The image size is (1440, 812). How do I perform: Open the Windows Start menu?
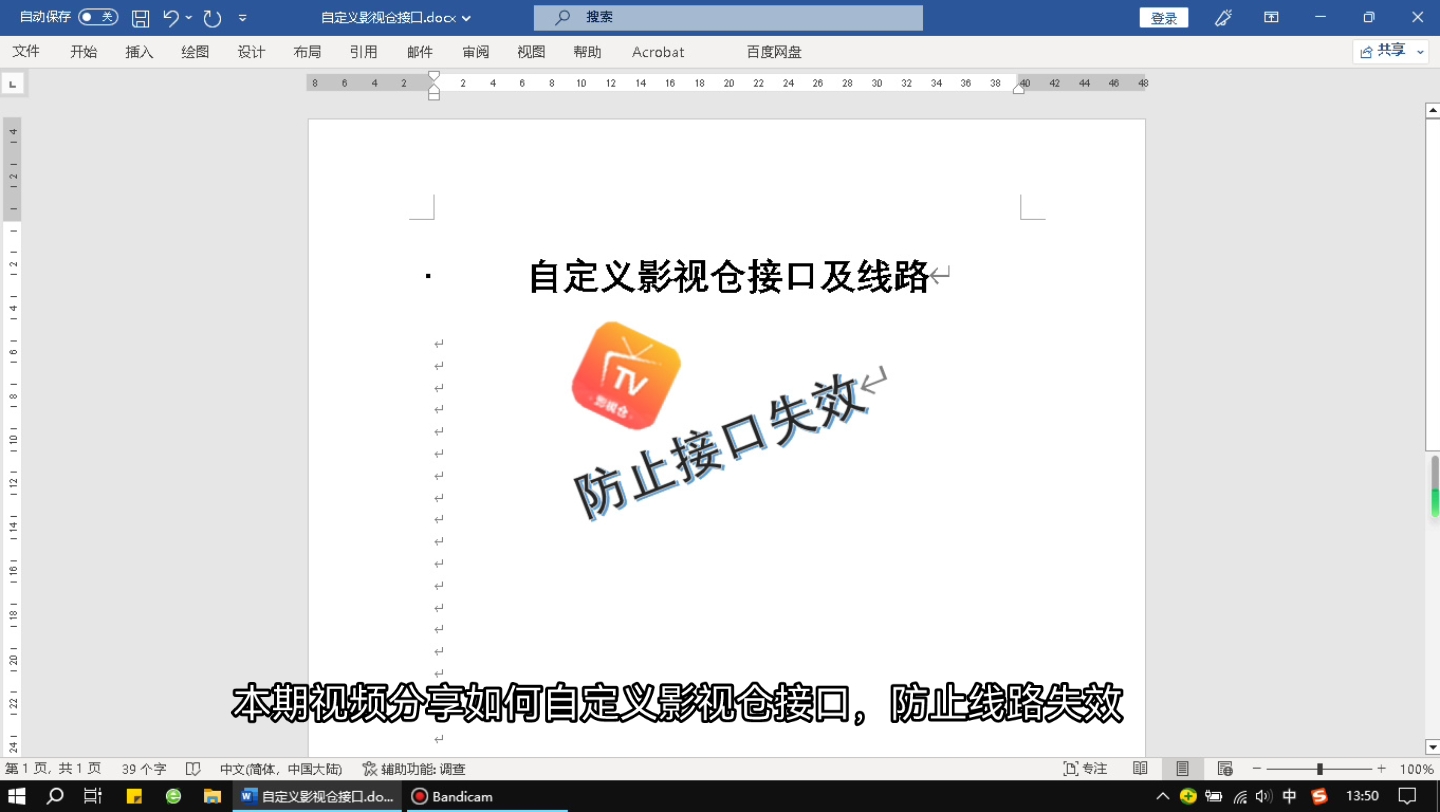pyautogui.click(x=17, y=797)
